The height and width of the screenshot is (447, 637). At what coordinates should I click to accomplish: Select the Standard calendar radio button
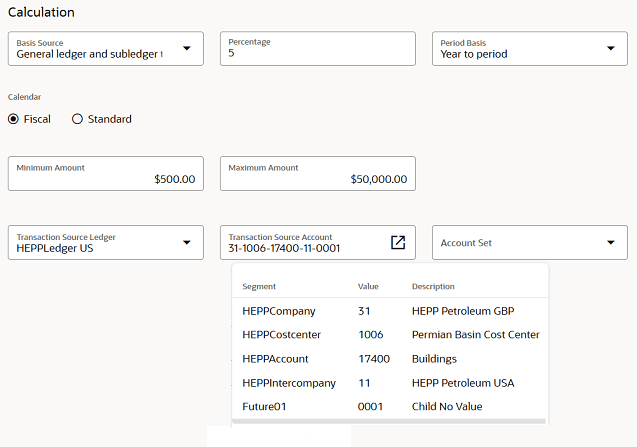point(78,119)
